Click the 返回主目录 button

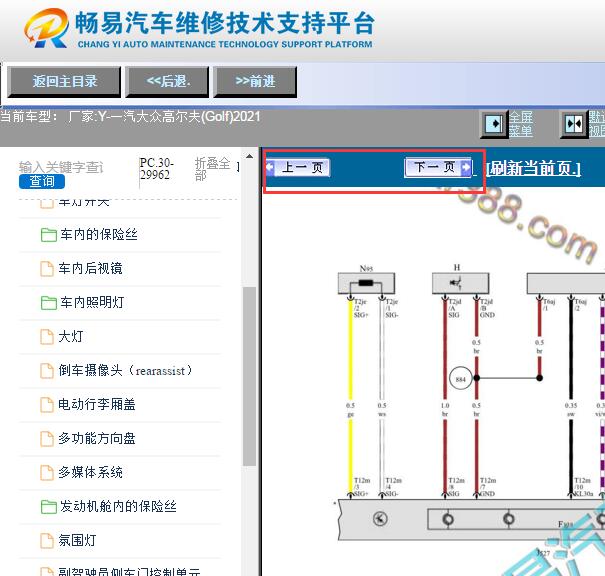[x=64, y=81]
